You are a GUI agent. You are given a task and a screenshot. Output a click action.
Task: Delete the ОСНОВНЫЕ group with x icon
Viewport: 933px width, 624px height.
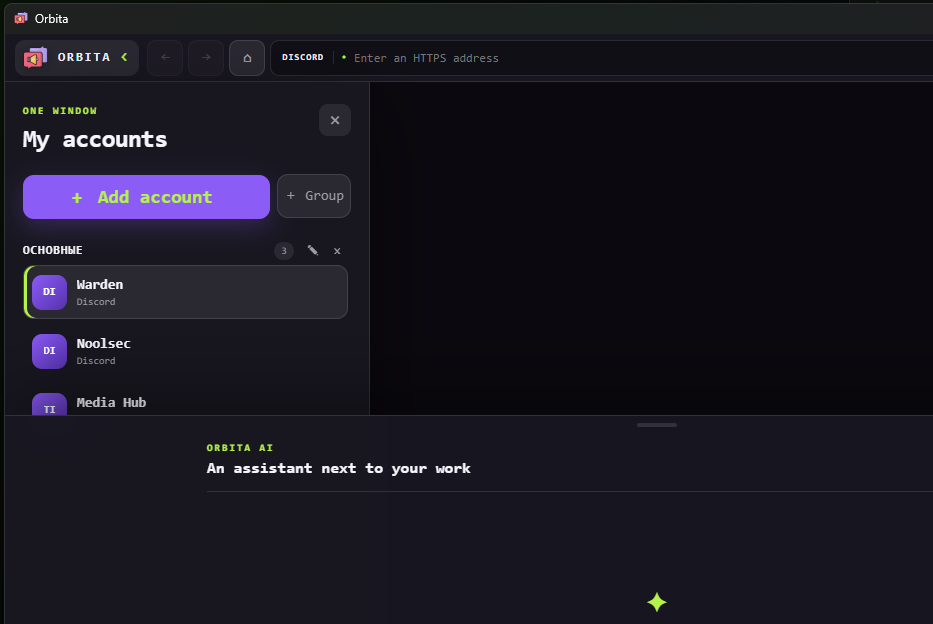pos(337,251)
